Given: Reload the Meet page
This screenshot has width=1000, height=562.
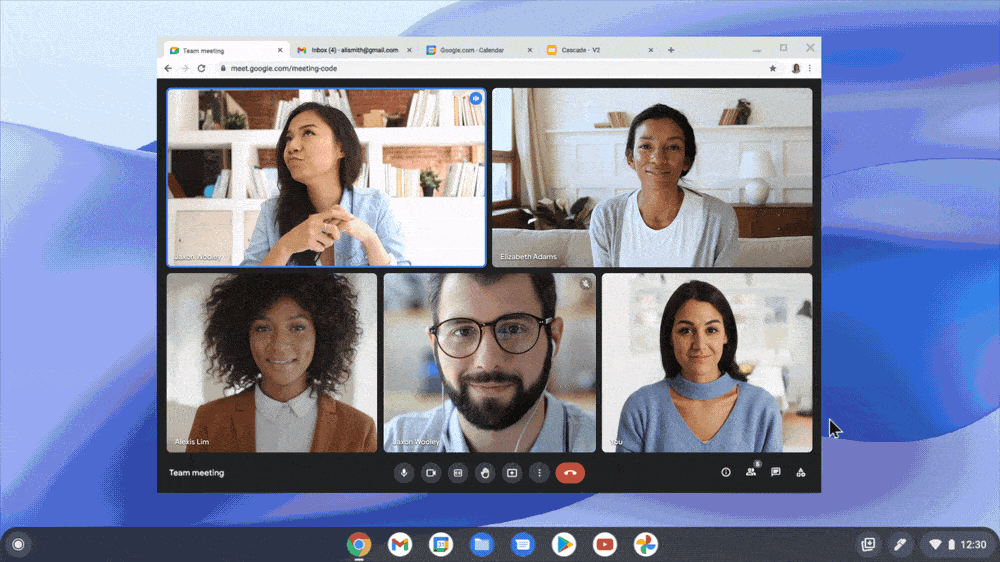Looking at the screenshot, I should tap(202, 68).
